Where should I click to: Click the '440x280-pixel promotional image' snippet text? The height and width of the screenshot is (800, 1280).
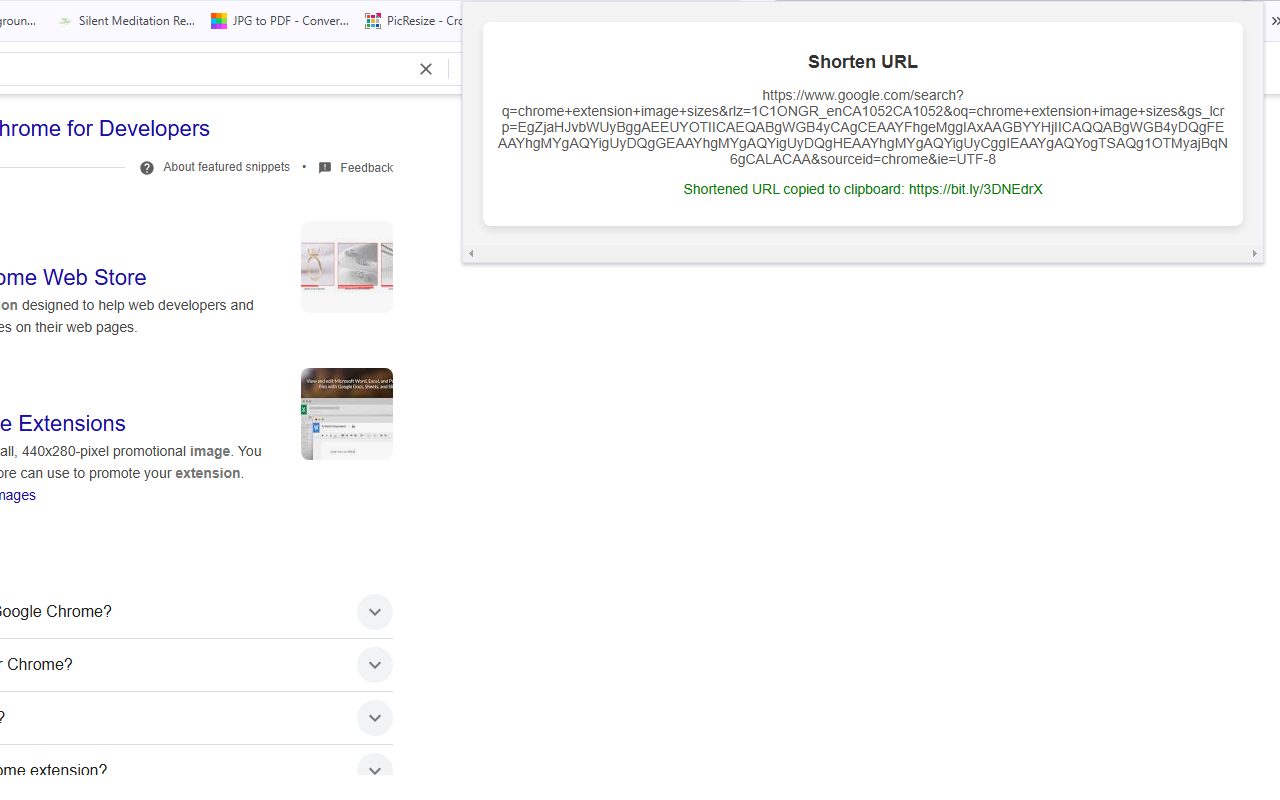coord(126,451)
